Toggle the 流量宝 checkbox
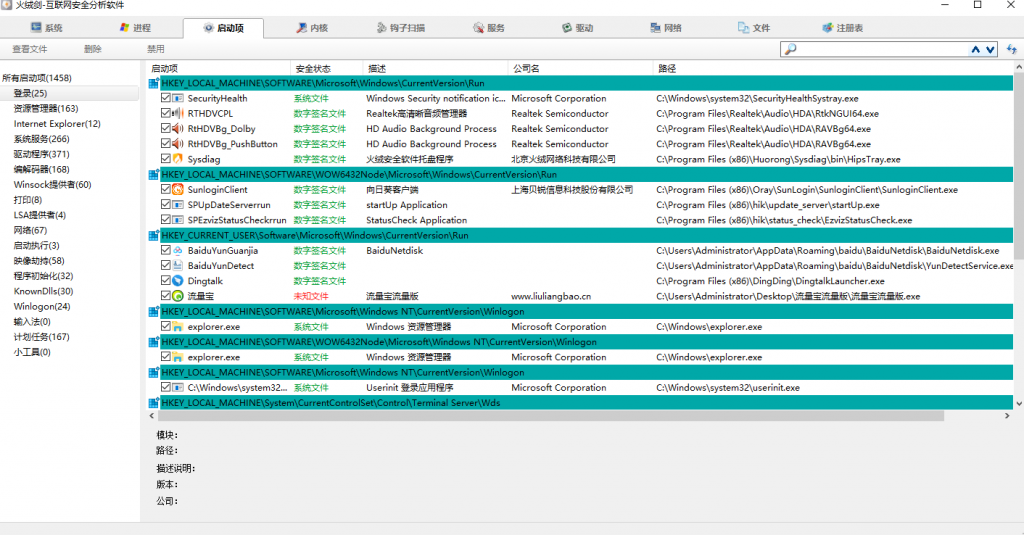Image resolution: width=1024 pixels, height=535 pixels. [166, 296]
